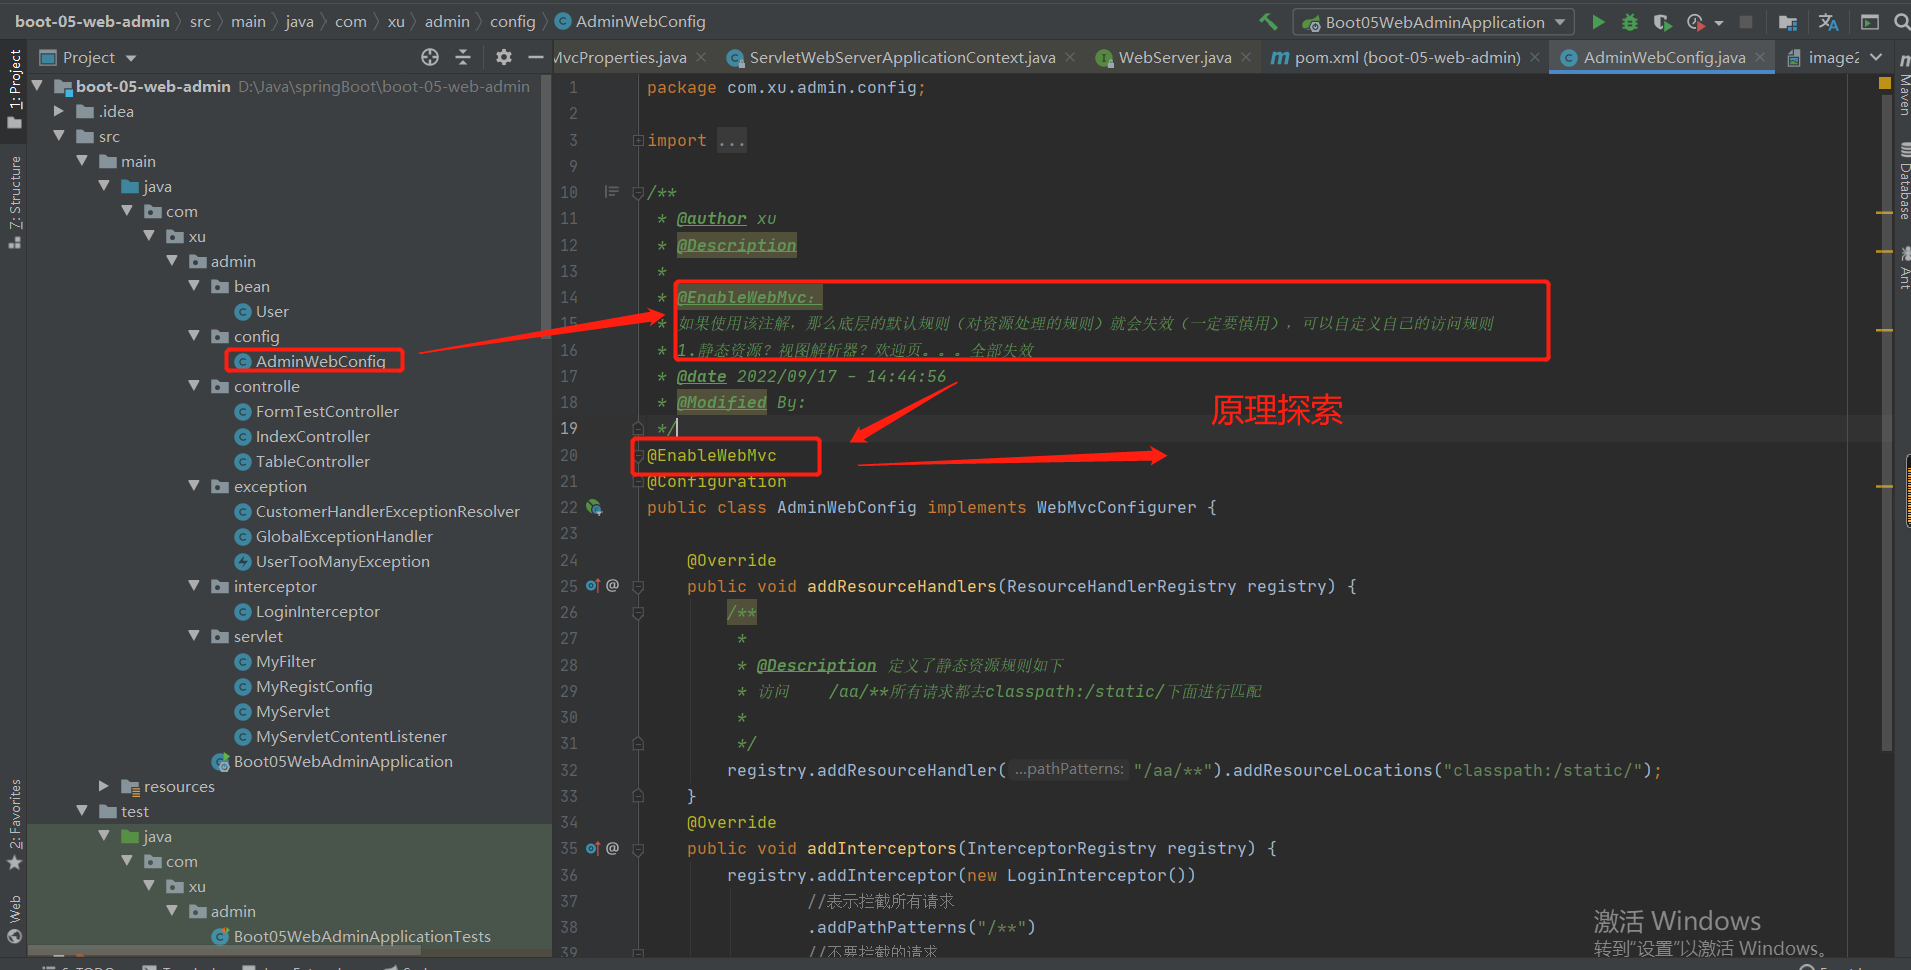Expand the .idea folder
The height and width of the screenshot is (970, 1911).
point(59,111)
